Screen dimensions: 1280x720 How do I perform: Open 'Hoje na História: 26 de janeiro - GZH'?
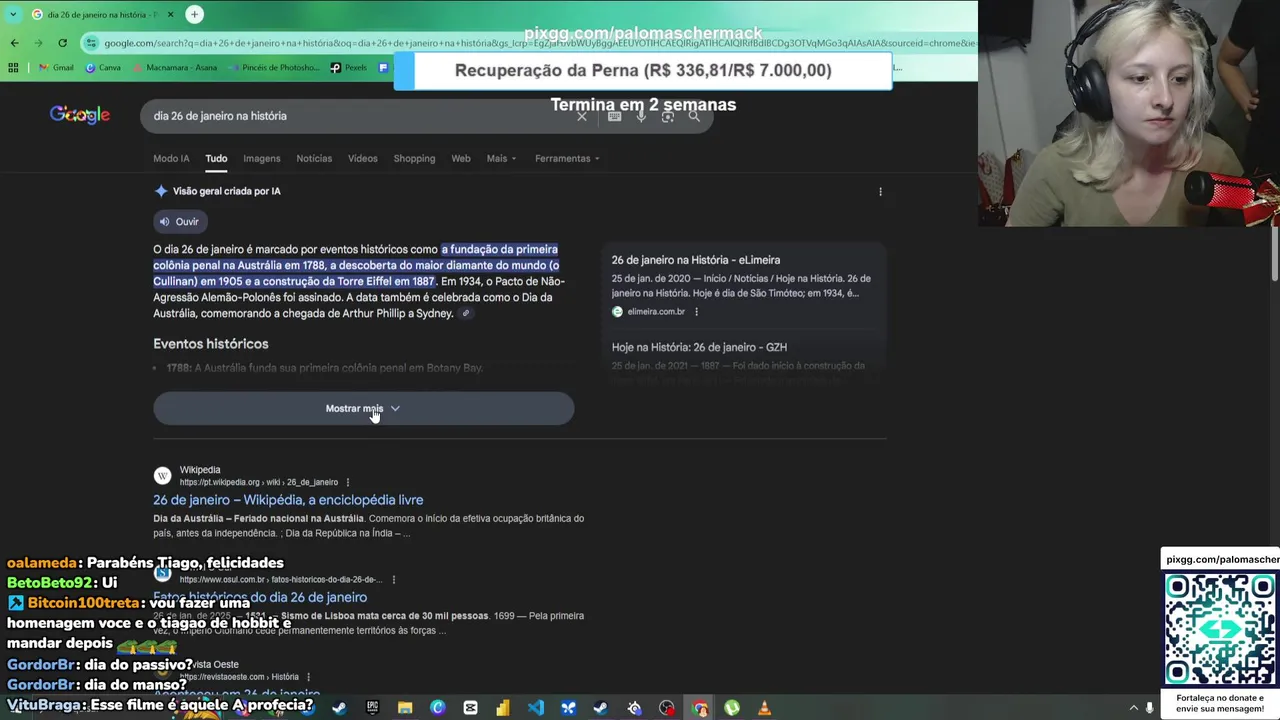pos(699,347)
